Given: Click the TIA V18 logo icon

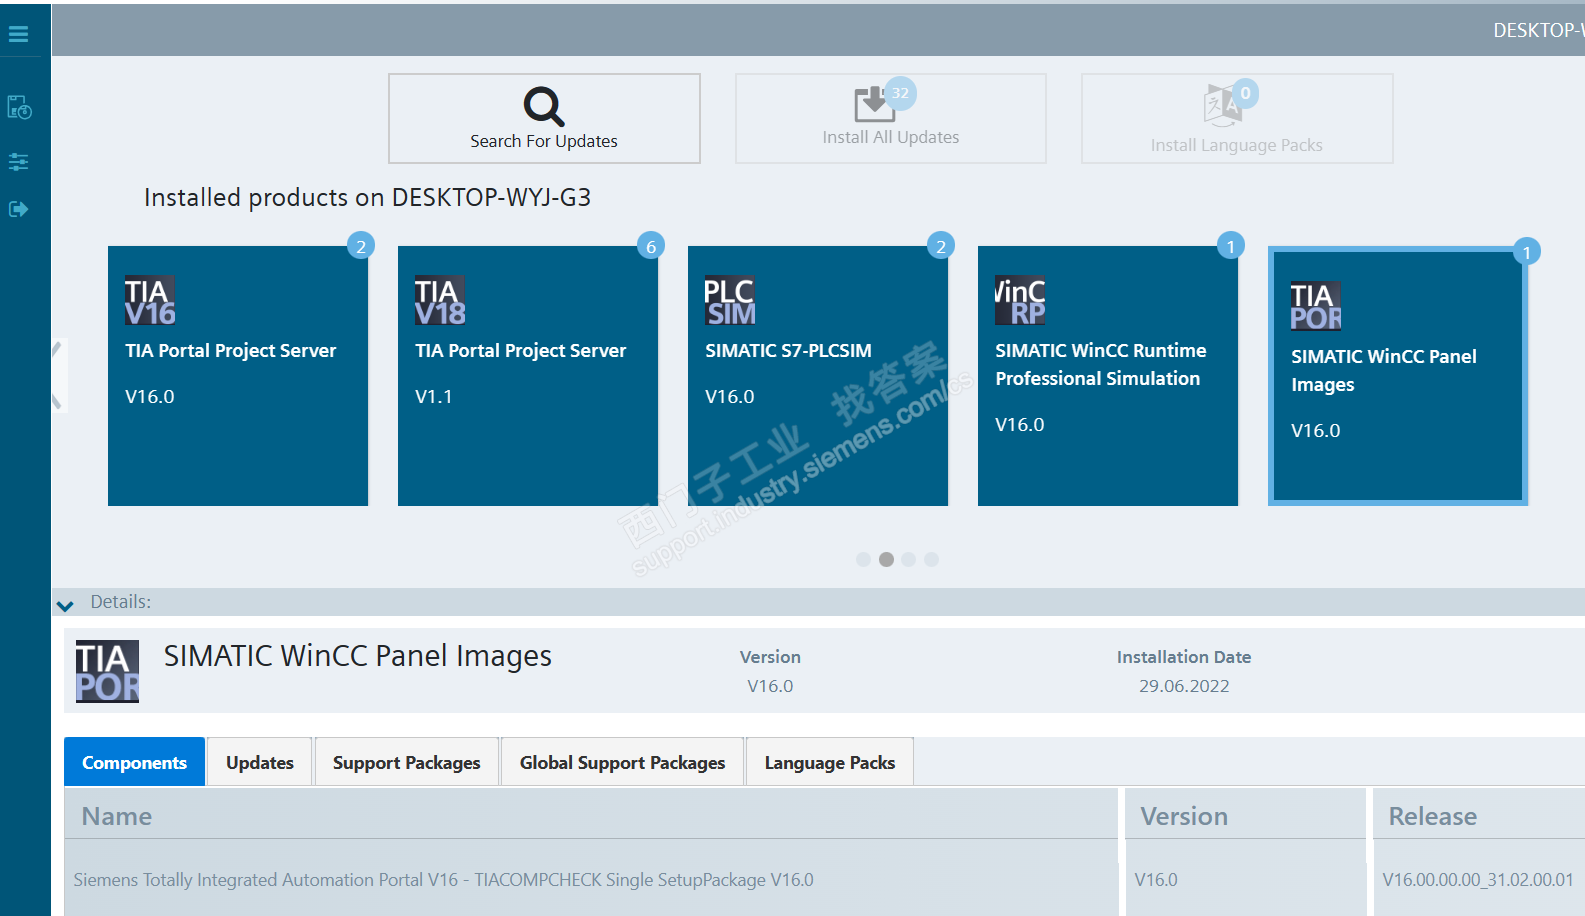Looking at the screenshot, I should [440, 301].
